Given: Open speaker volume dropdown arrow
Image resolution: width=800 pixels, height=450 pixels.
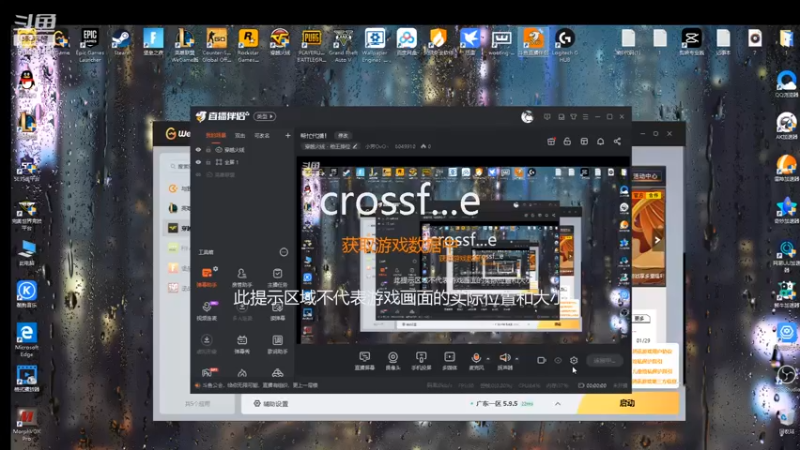Looking at the screenshot, I should [x=517, y=359].
